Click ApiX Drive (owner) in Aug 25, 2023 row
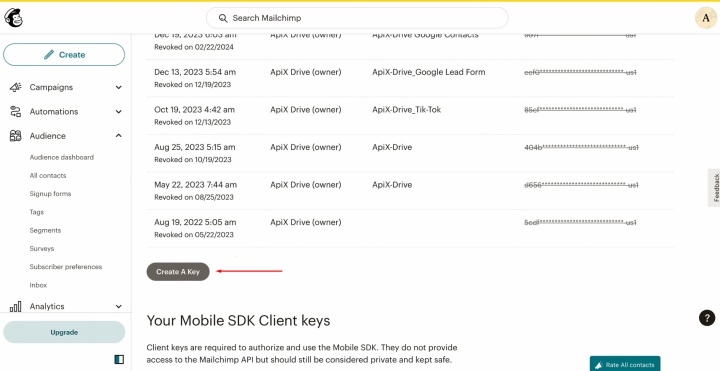The image size is (720, 371). point(306,147)
